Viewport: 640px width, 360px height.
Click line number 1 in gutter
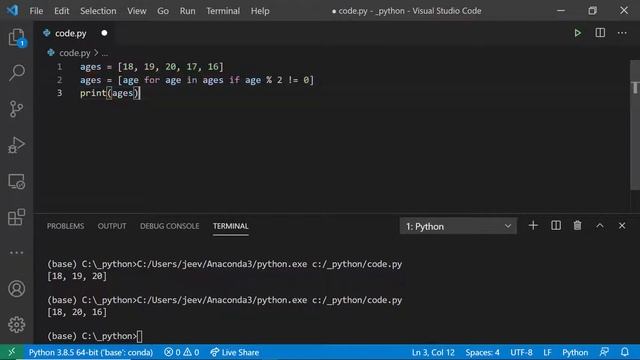click(x=60, y=67)
